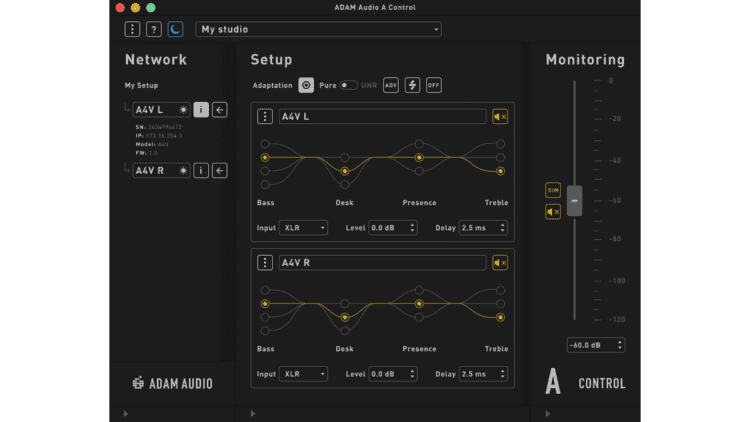750x422 pixels.
Task: Click the arrow button next to A4V L
Action: click(220, 110)
